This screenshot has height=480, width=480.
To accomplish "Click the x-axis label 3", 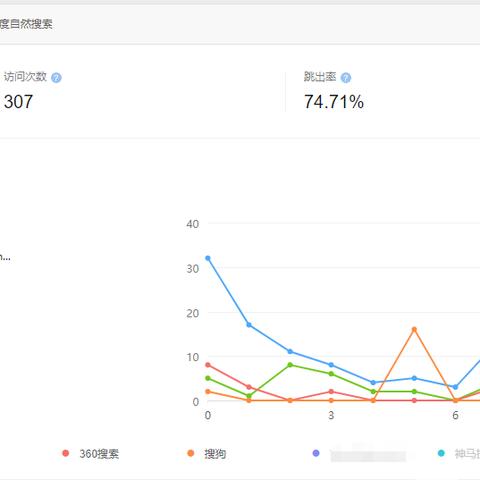I will [x=331, y=415].
